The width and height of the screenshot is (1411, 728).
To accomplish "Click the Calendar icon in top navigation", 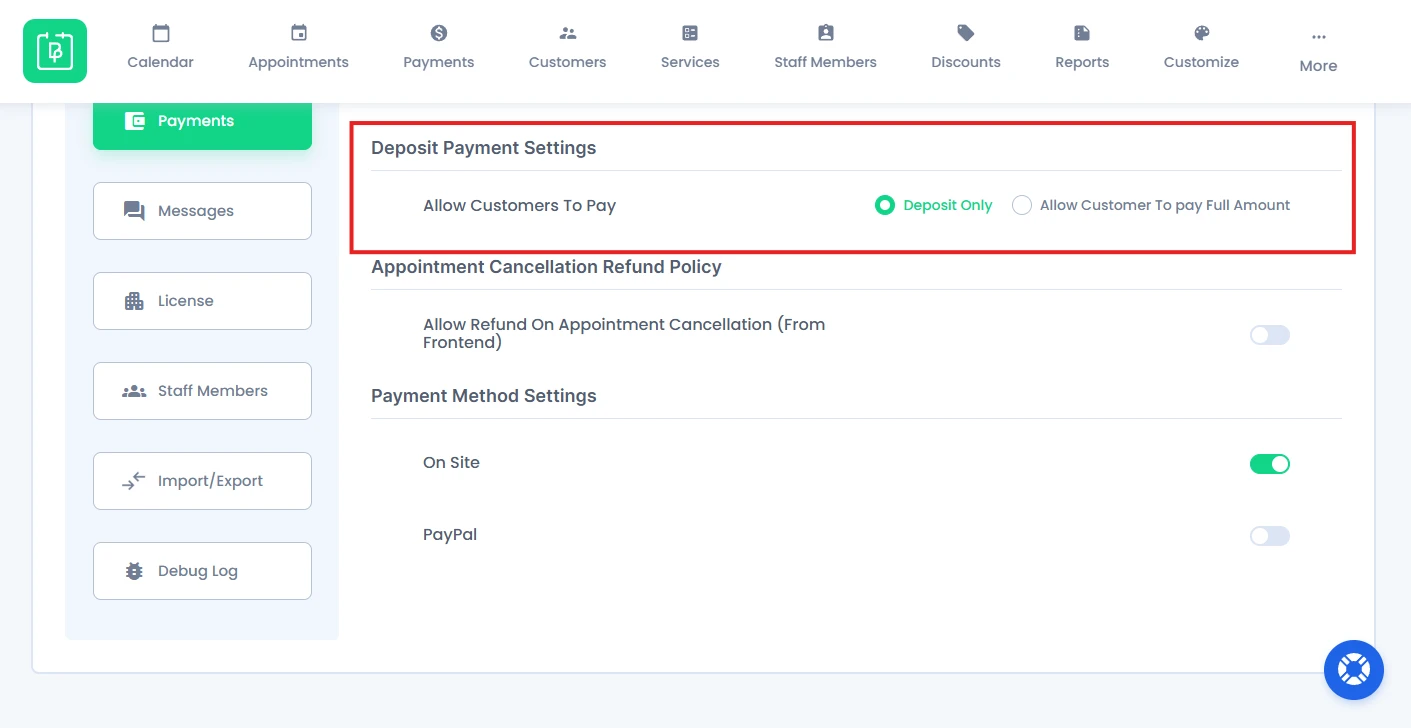I will point(161,33).
